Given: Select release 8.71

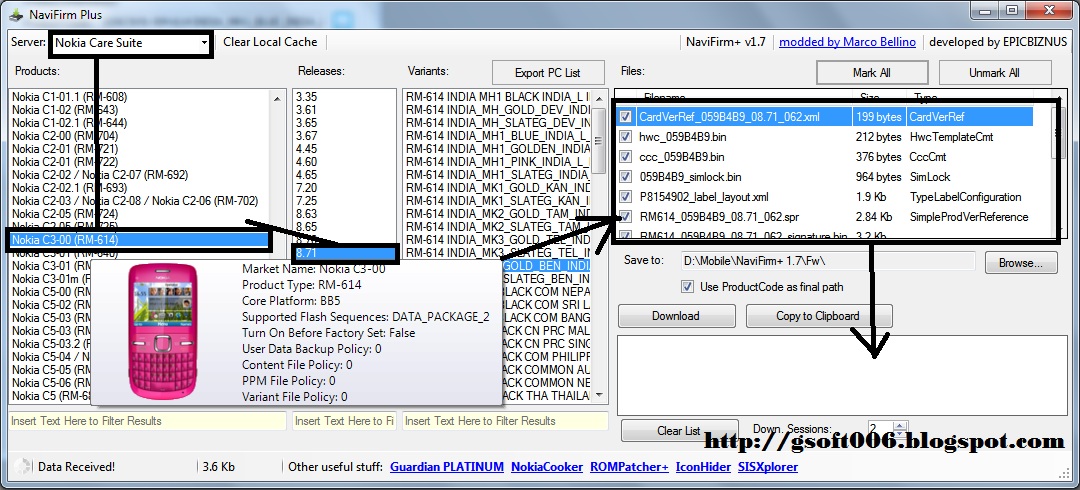Looking at the screenshot, I should click(344, 253).
